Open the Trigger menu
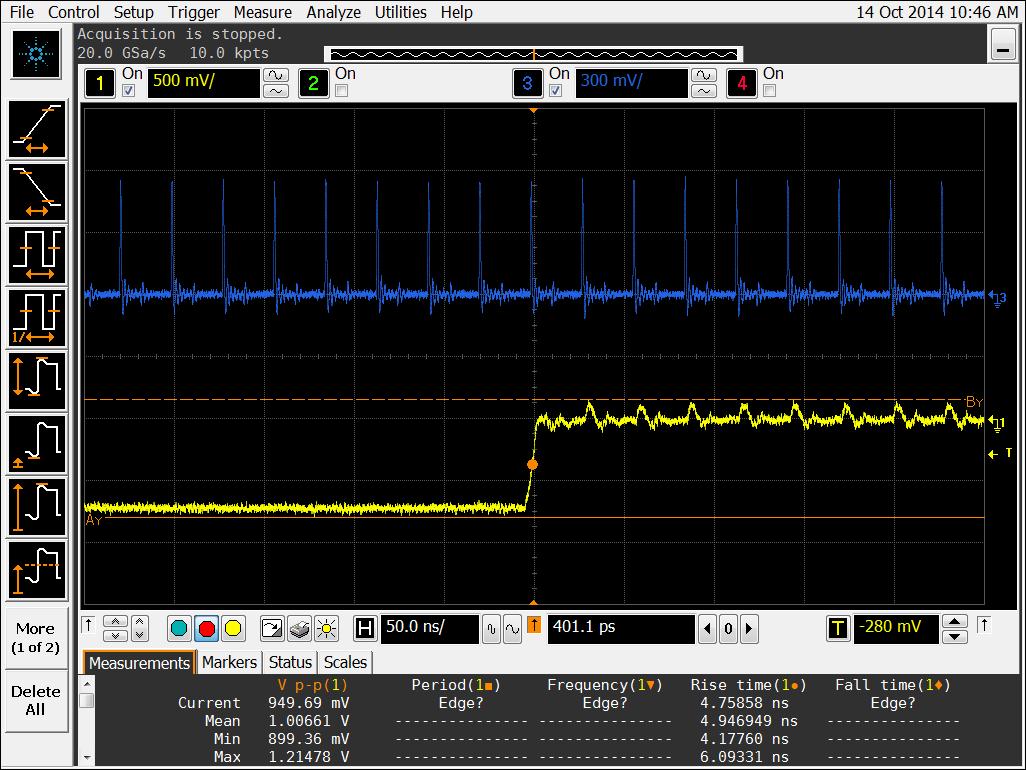 pos(194,12)
